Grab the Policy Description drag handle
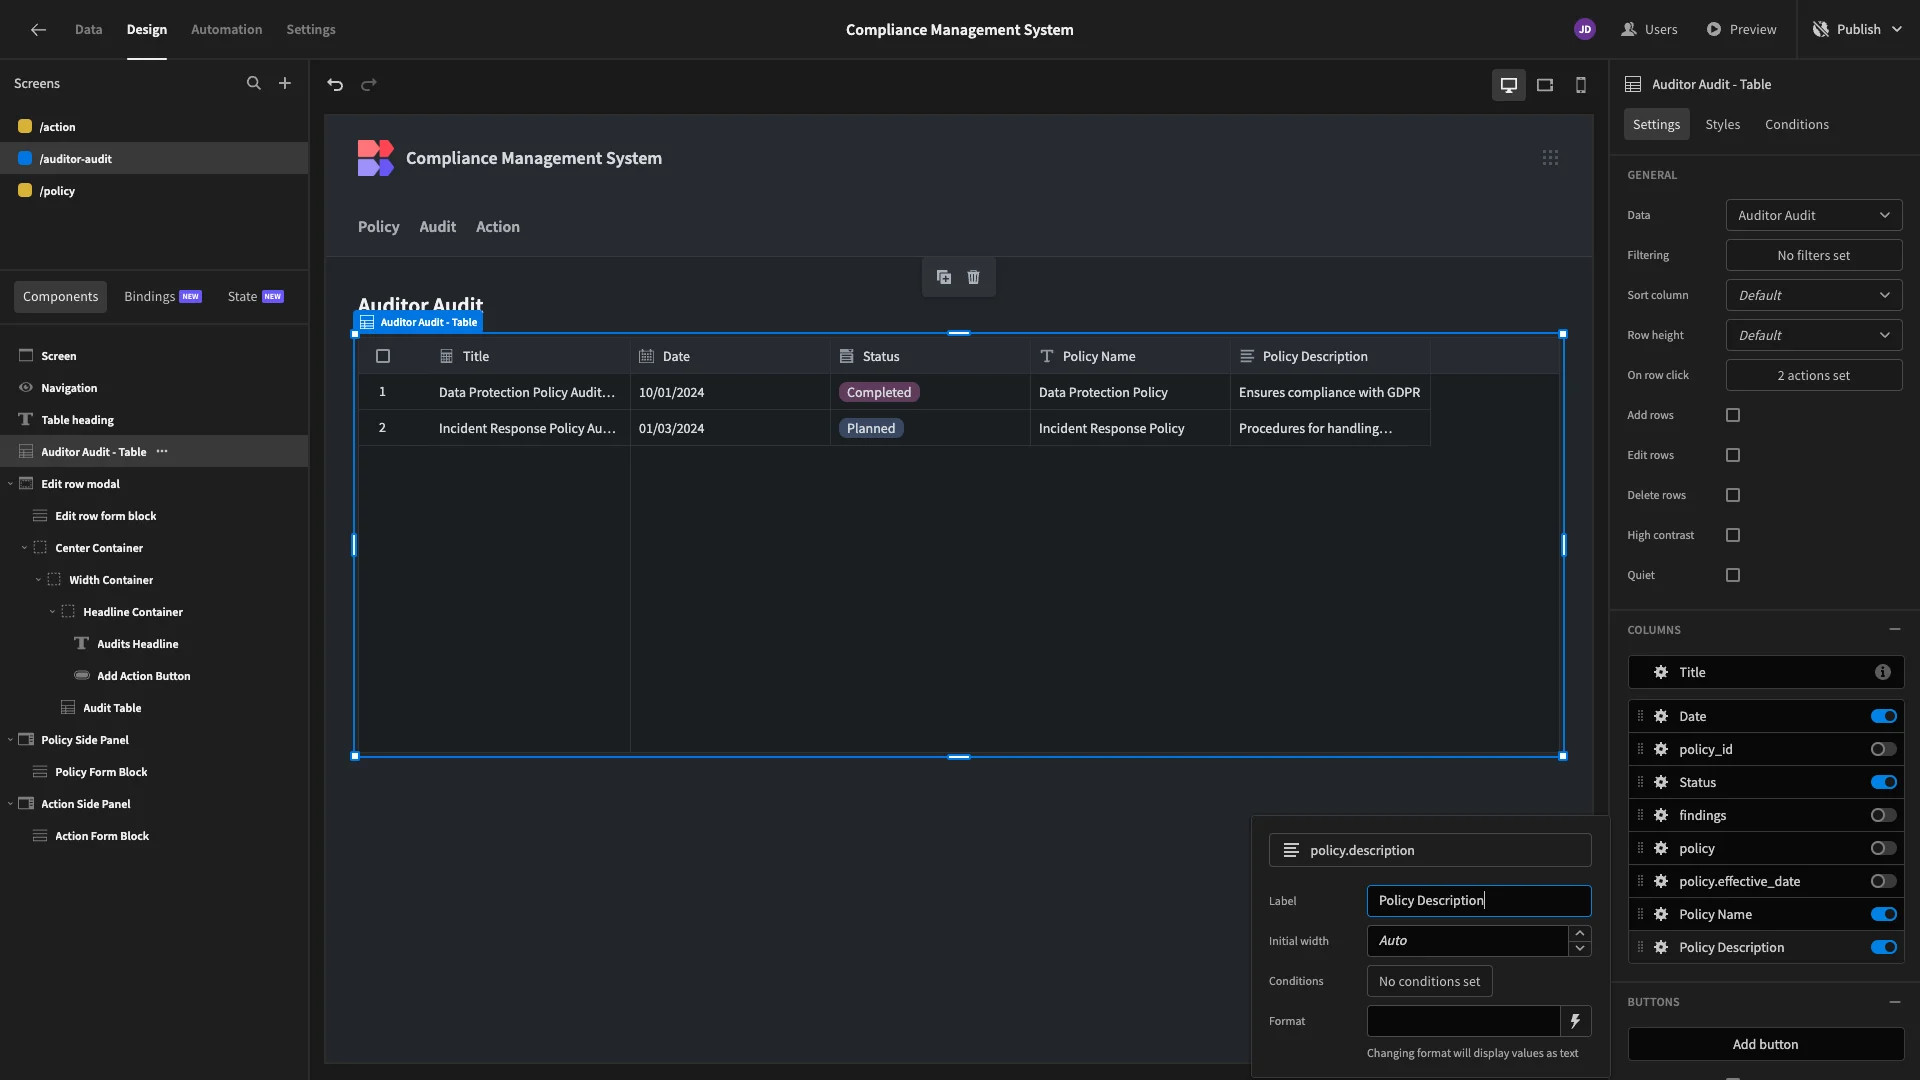 tap(1640, 947)
